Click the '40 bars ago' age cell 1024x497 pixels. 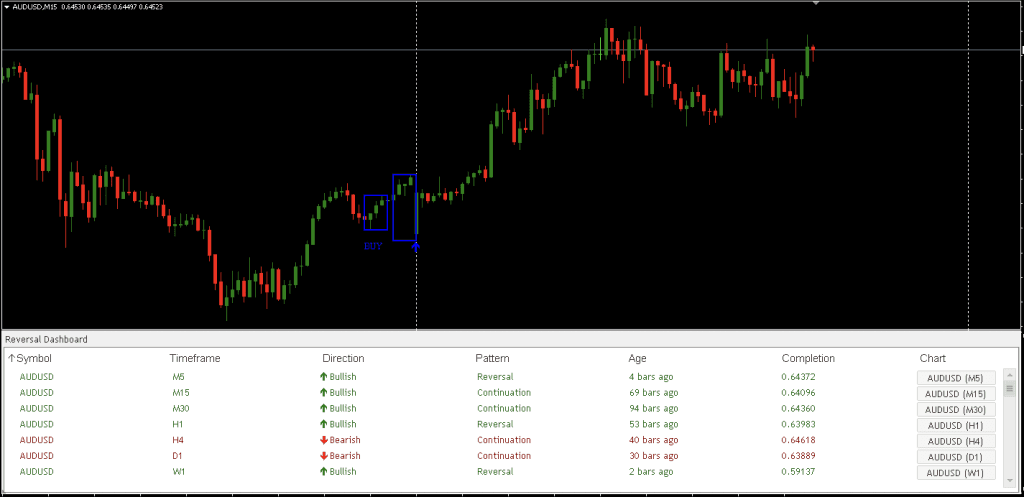(x=653, y=440)
